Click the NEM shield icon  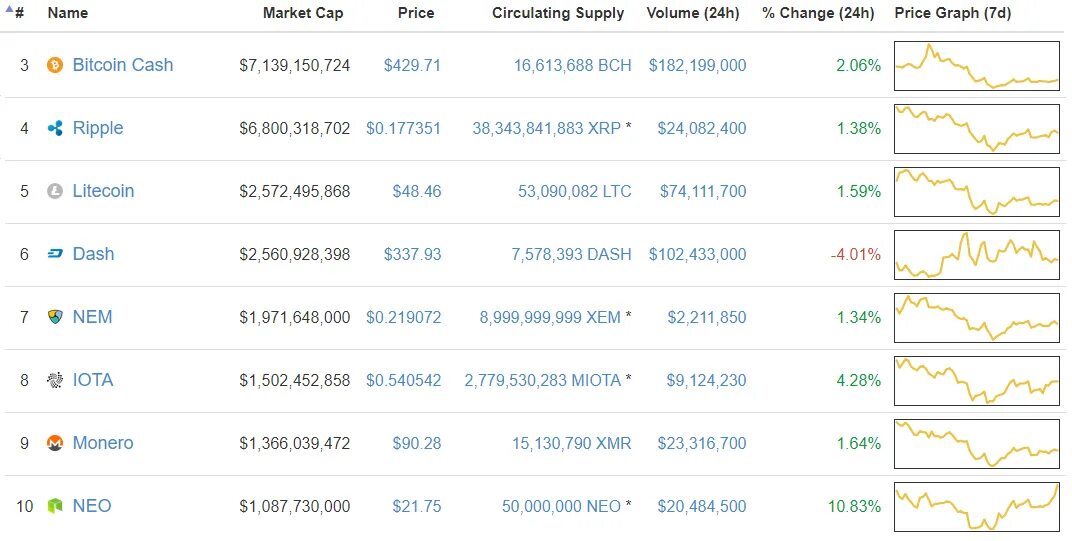(55, 317)
